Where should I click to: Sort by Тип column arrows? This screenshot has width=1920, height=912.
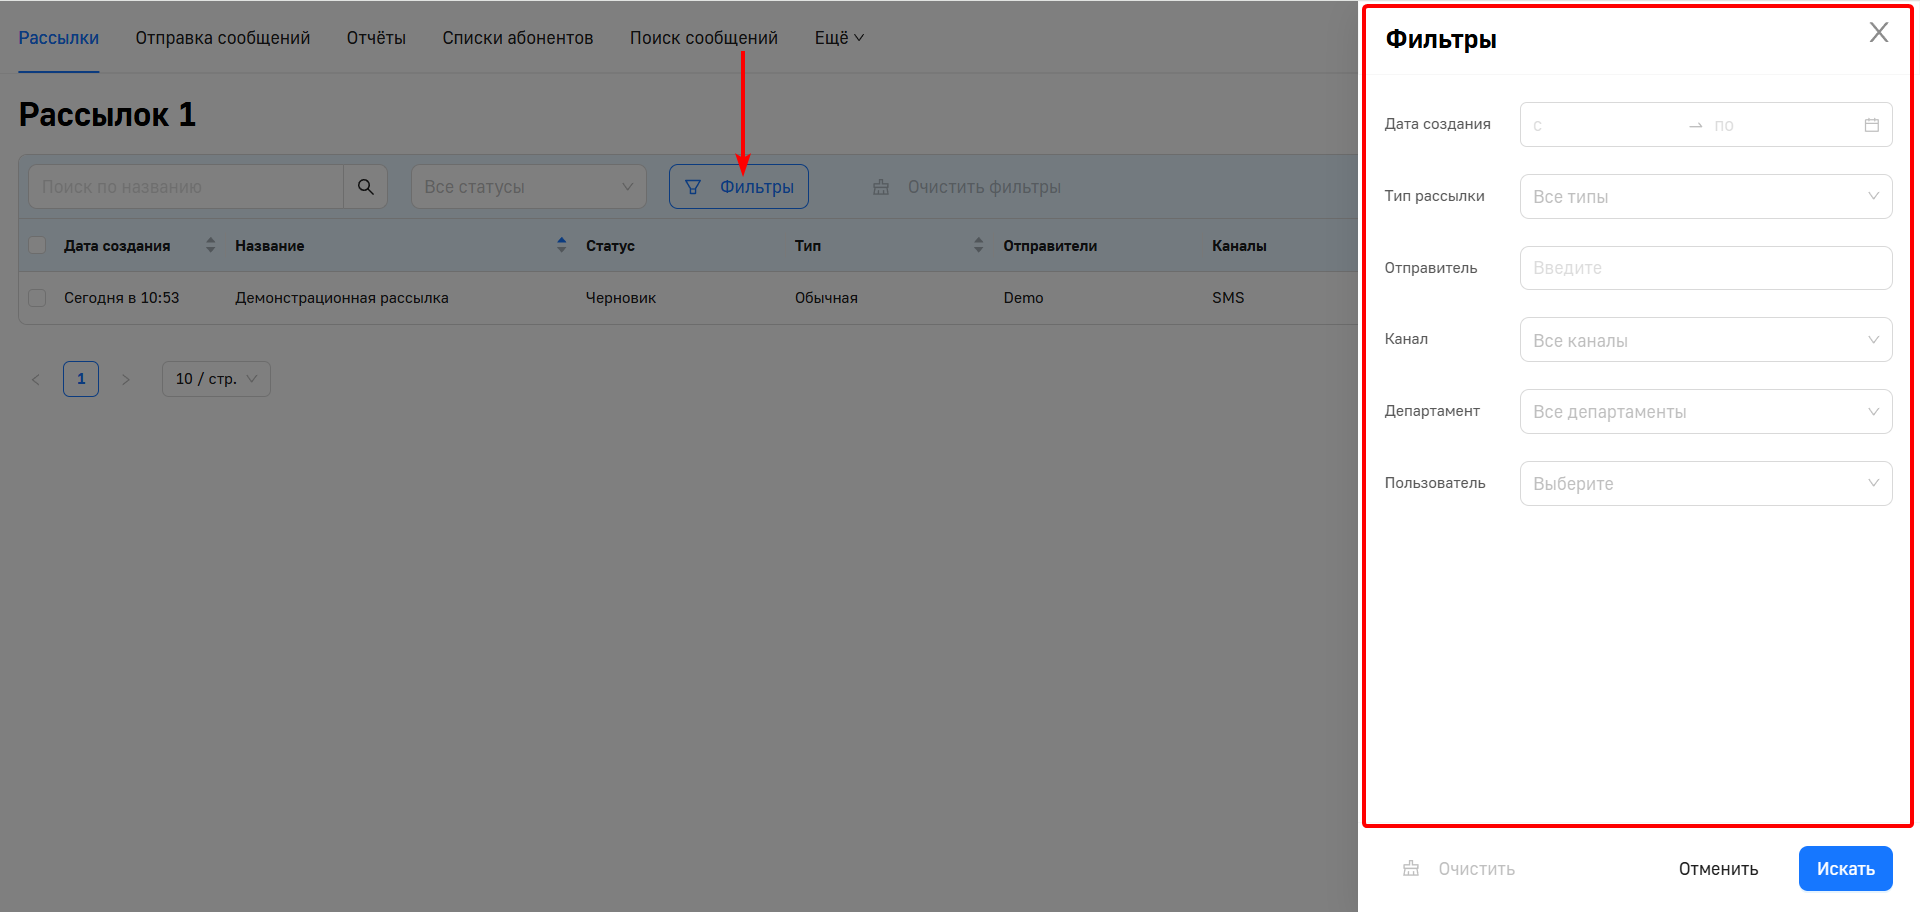(978, 245)
